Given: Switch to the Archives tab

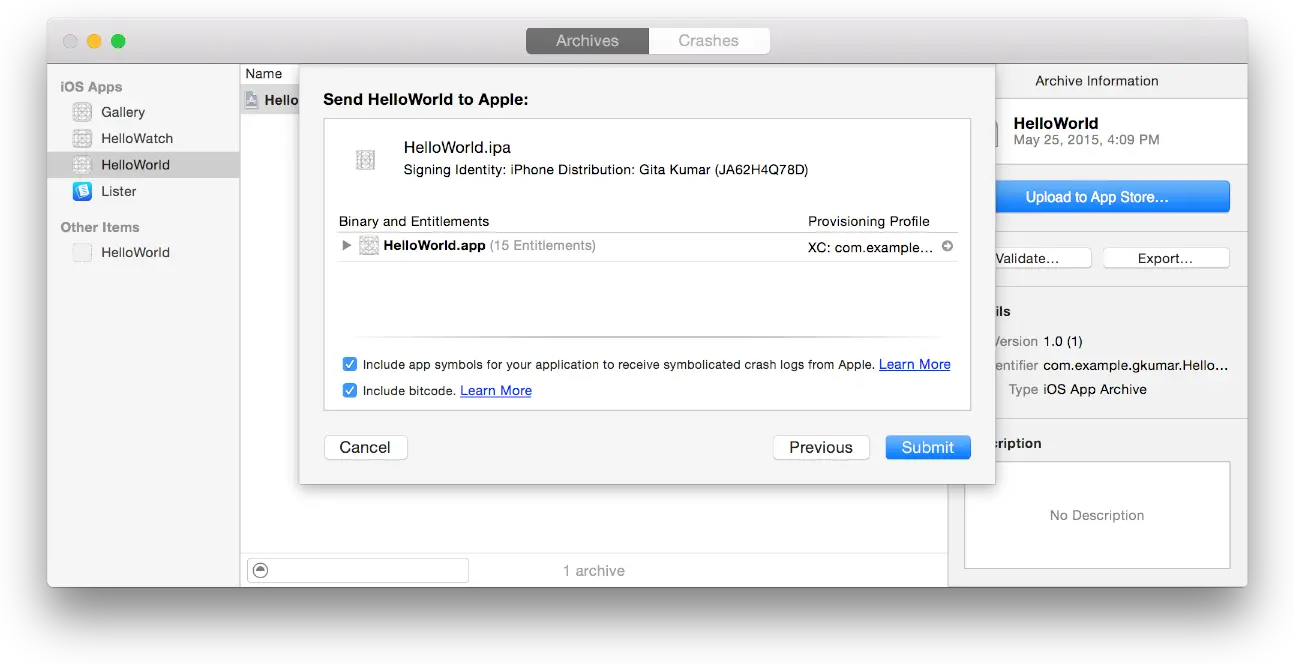Looking at the screenshot, I should [x=587, y=41].
